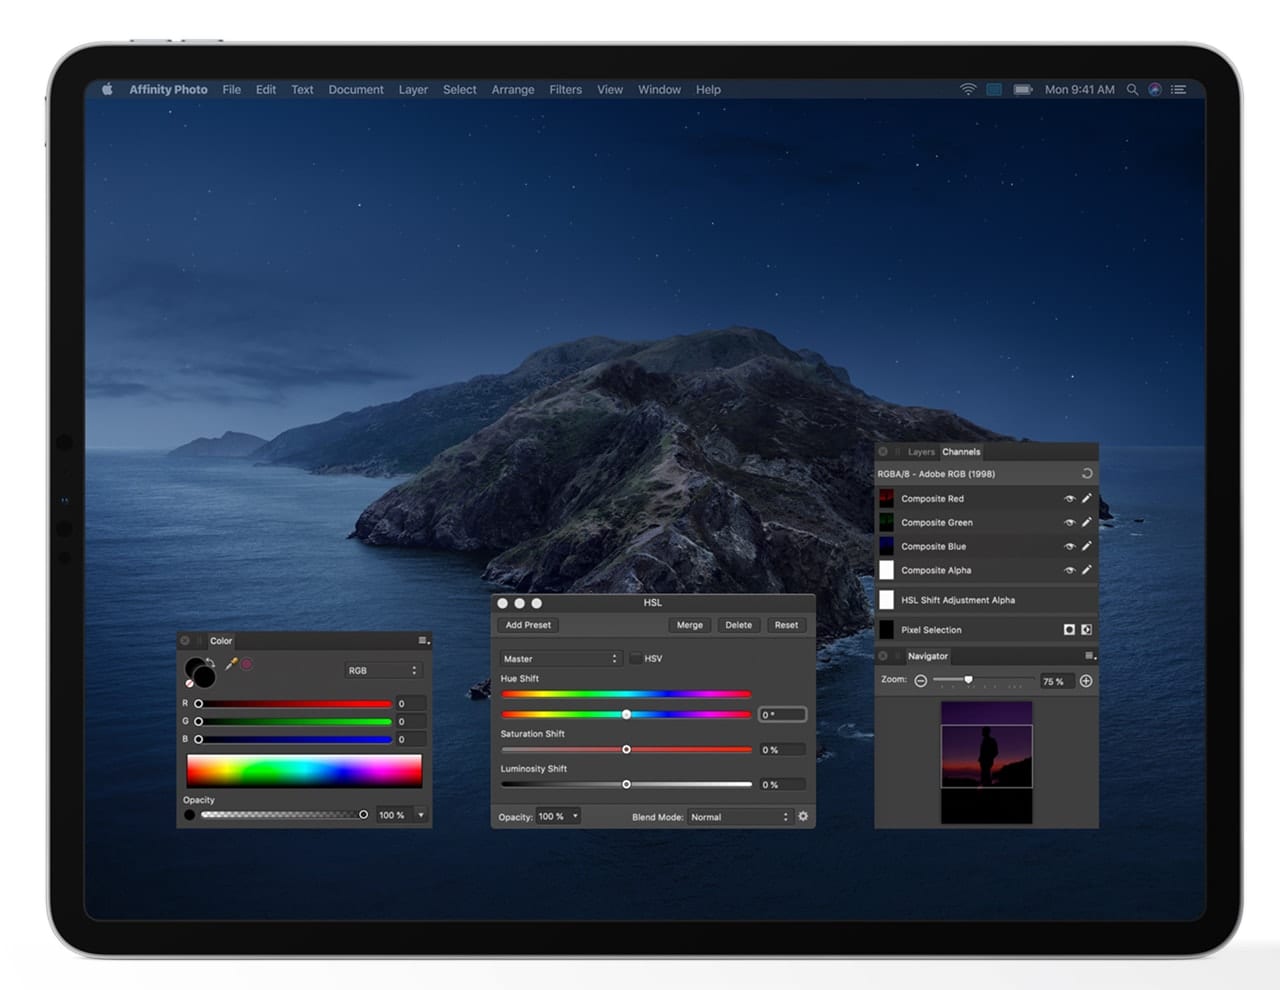Toggle visibility of Composite Alpha channel
This screenshot has height=990, width=1280.
click(1069, 570)
